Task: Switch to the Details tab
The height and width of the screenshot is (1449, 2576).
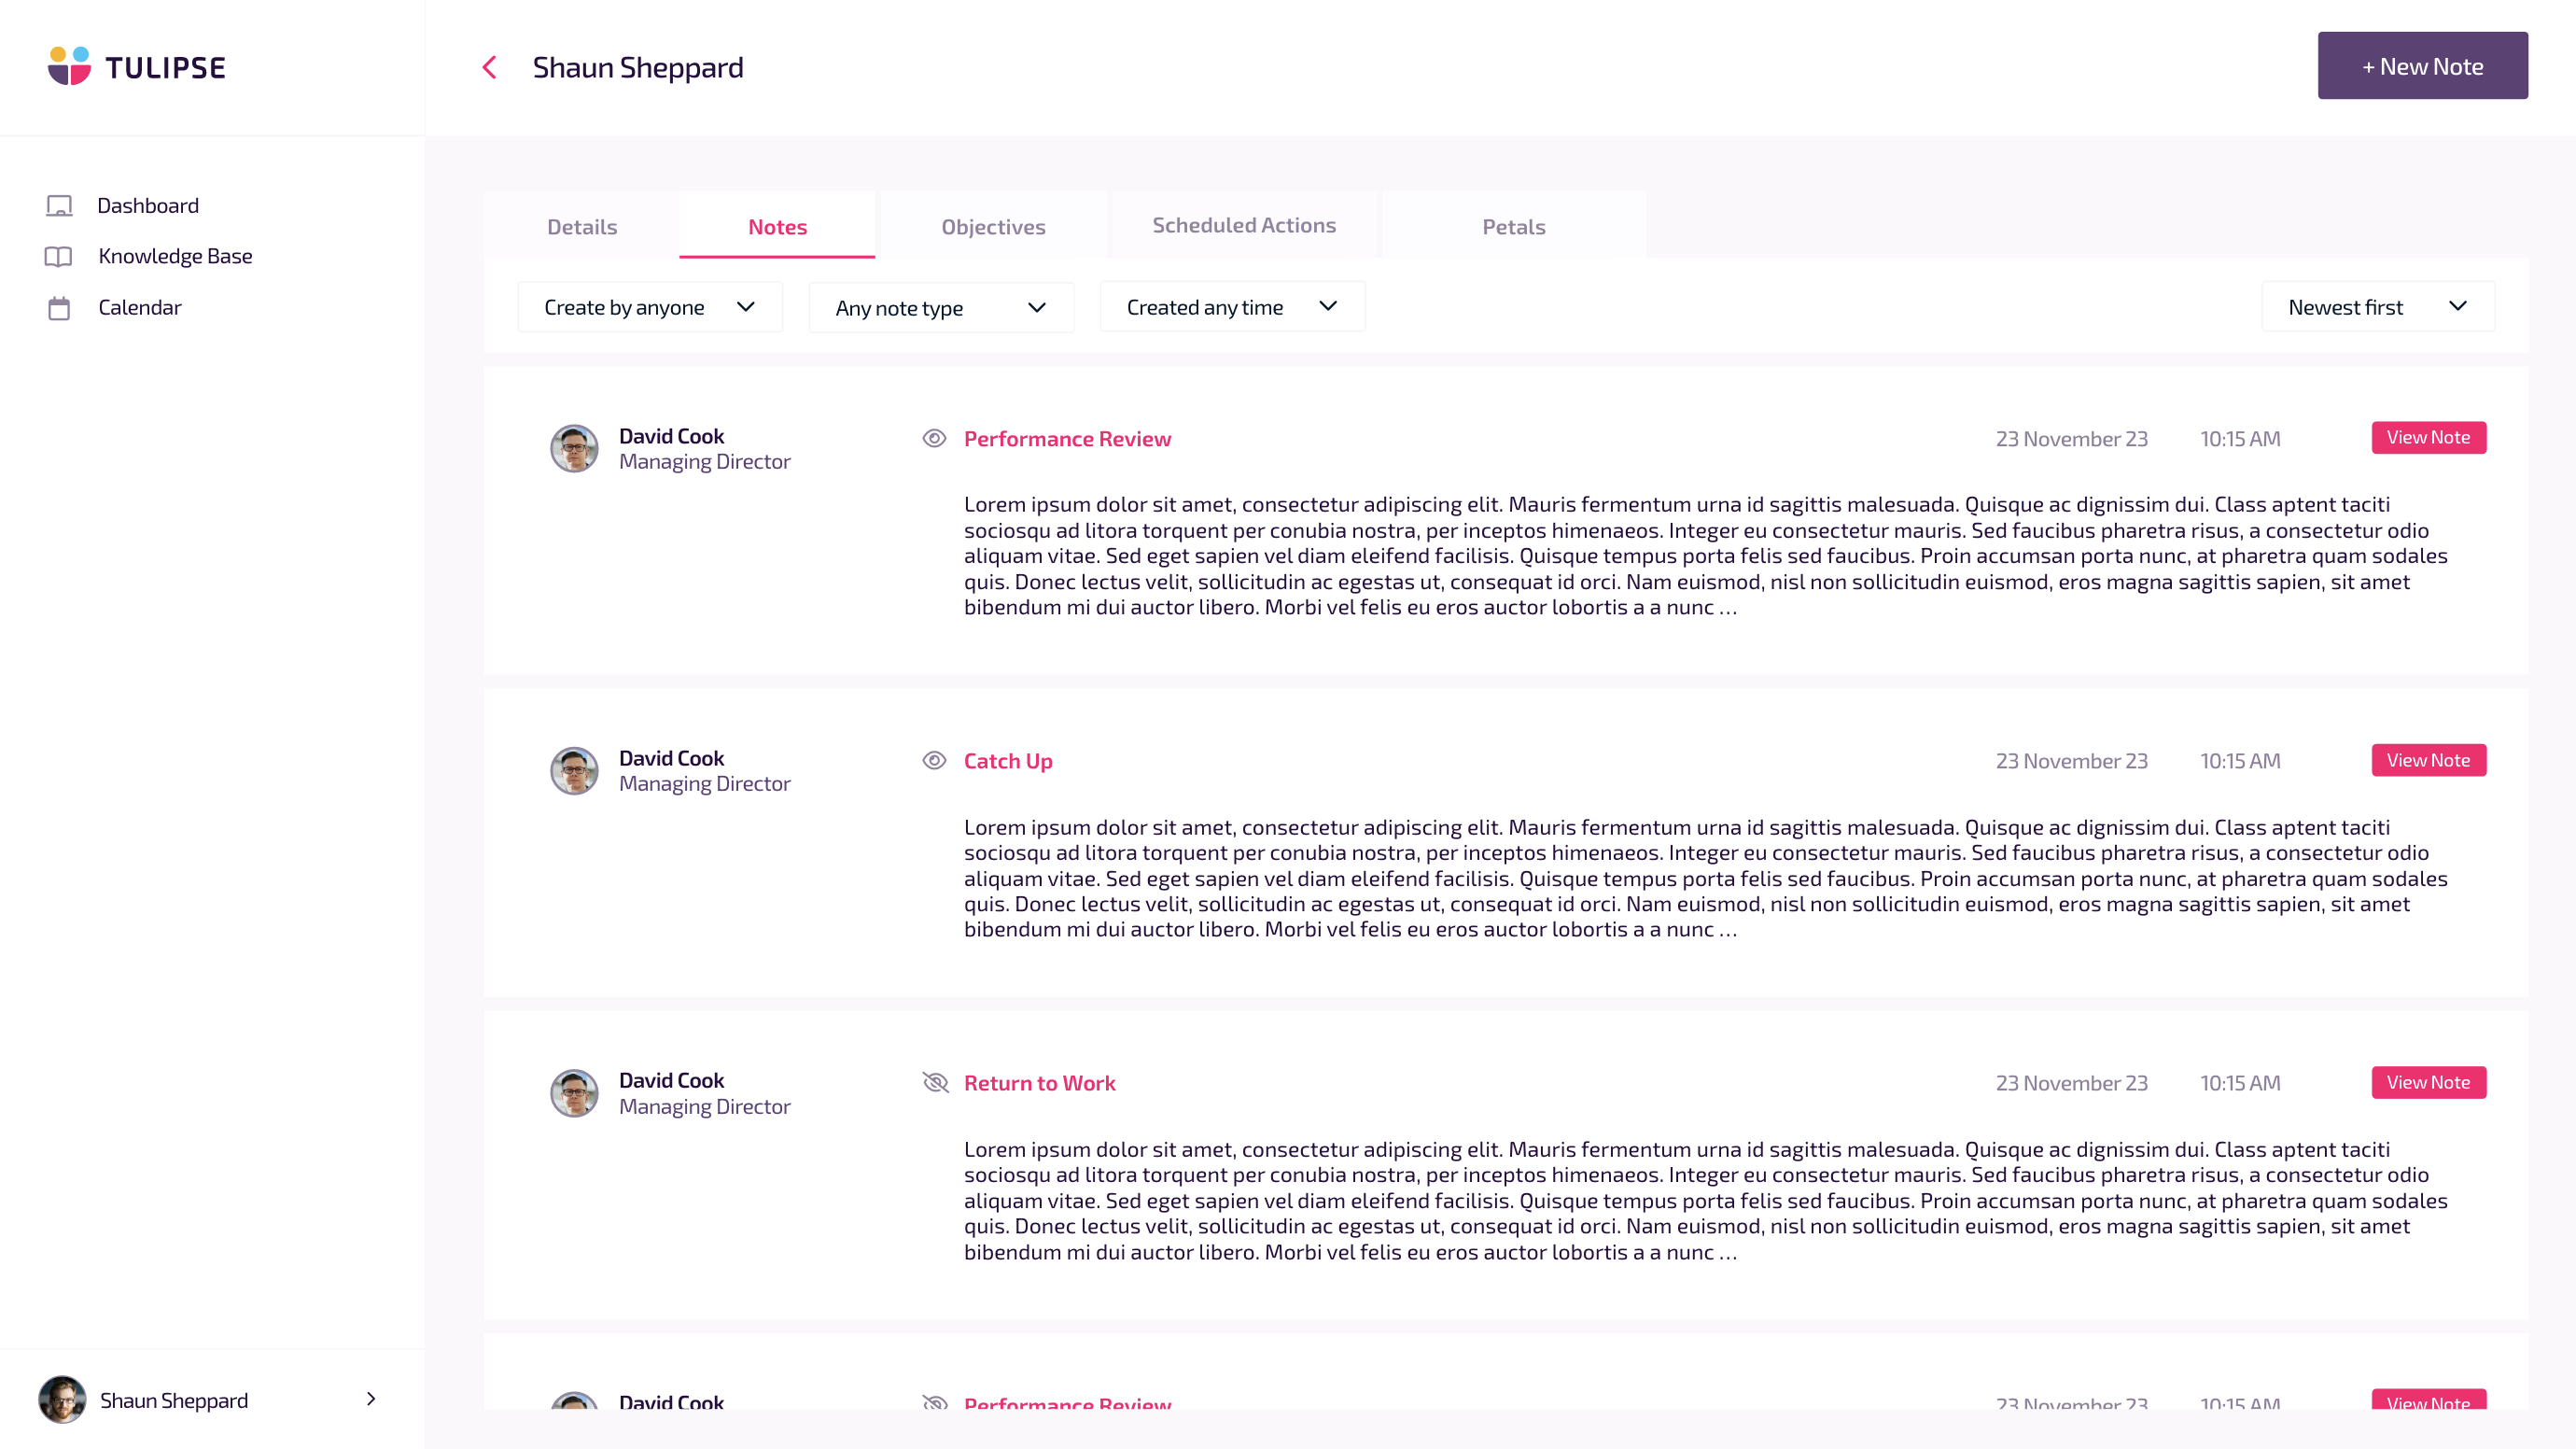Action: coord(582,226)
